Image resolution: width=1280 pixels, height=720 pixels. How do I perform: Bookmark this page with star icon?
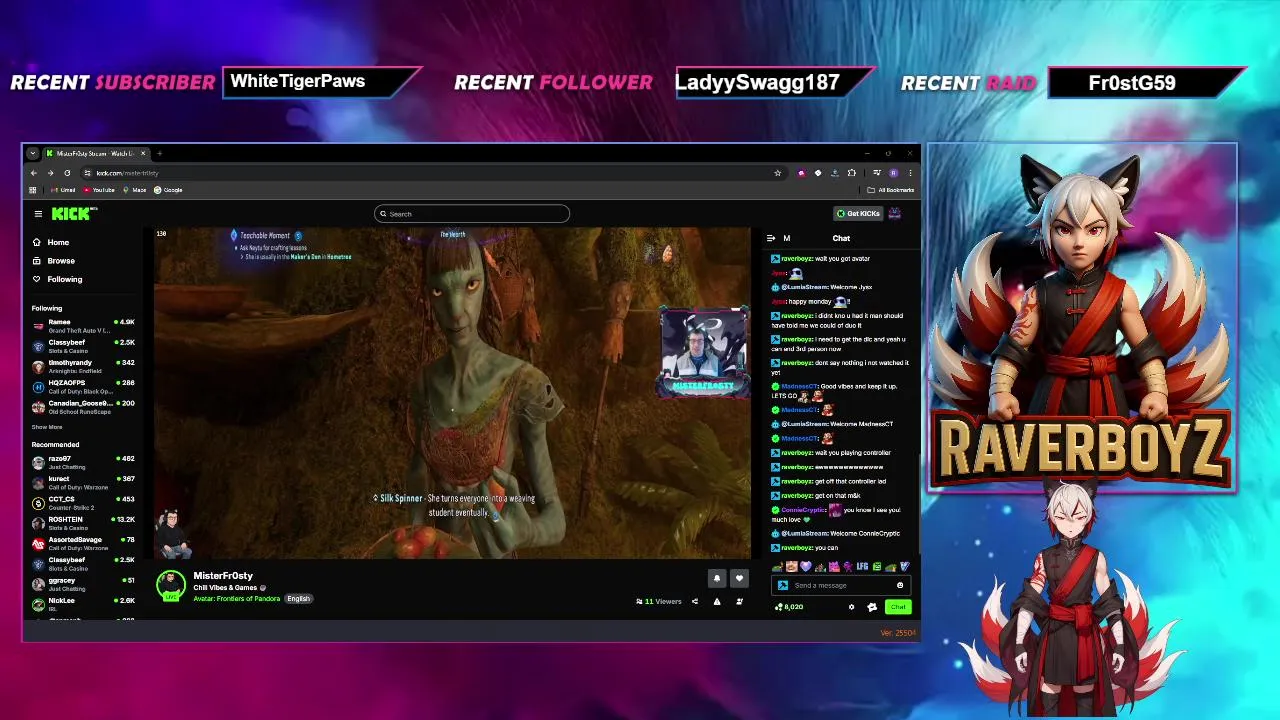(777, 173)
